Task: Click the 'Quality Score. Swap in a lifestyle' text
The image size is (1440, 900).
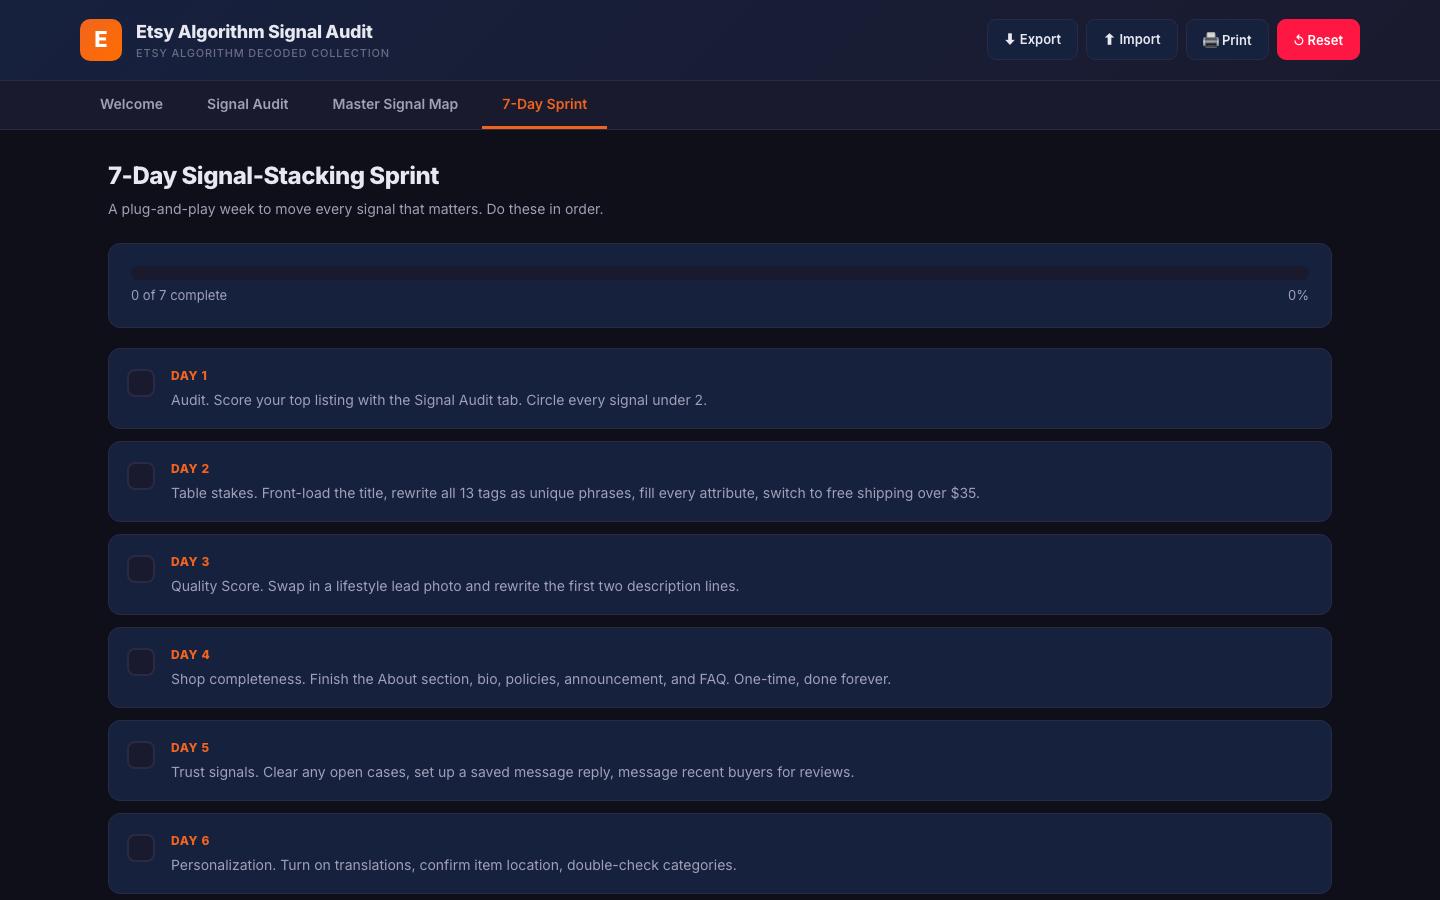Action: pos(455,586)
